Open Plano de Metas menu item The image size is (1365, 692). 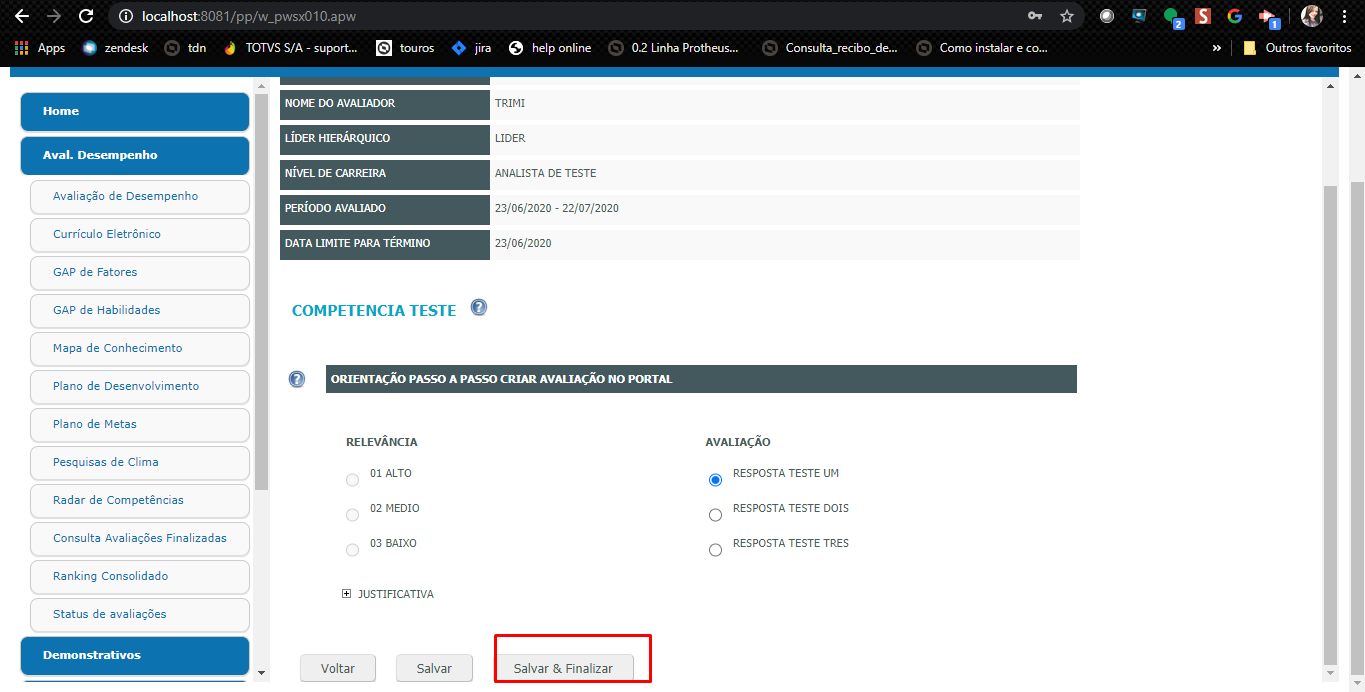[140, 424]
